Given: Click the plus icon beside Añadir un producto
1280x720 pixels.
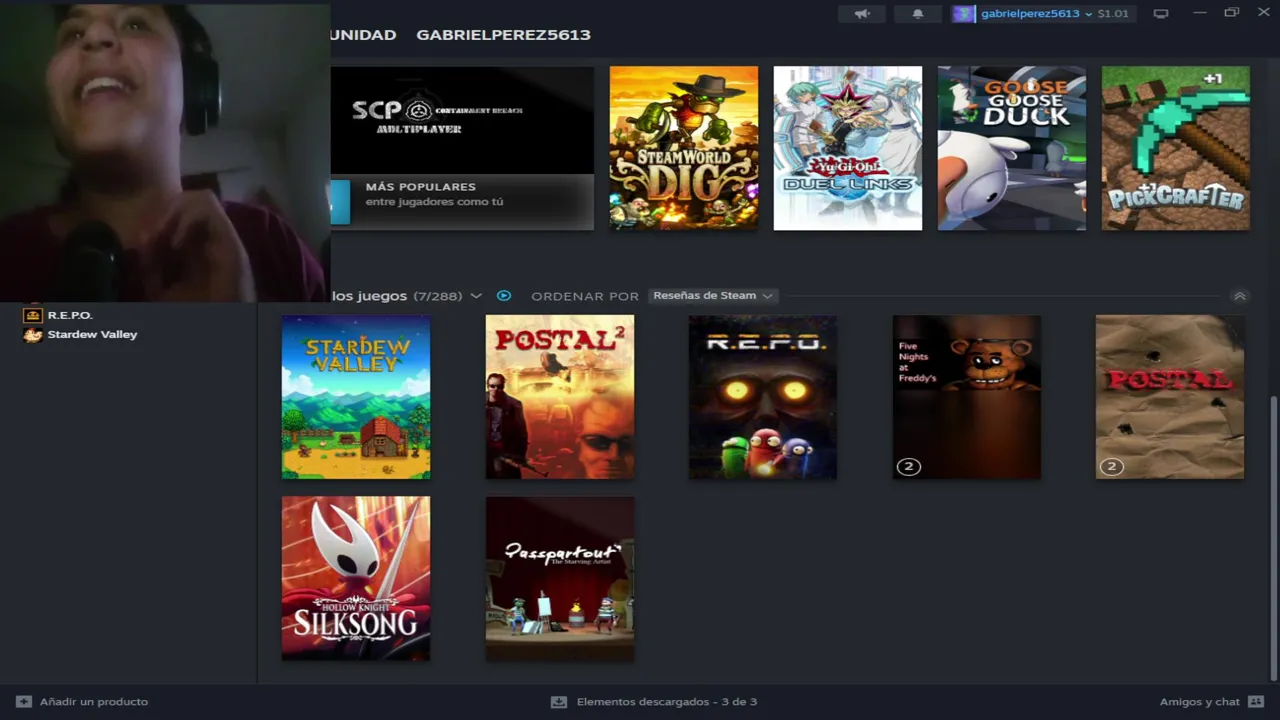Looking at the screenshot, I should tap(24, 702).
